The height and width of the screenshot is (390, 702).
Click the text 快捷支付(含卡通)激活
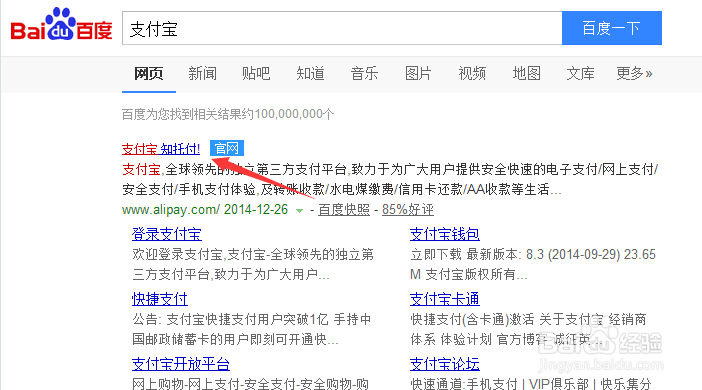coord(472,319)
